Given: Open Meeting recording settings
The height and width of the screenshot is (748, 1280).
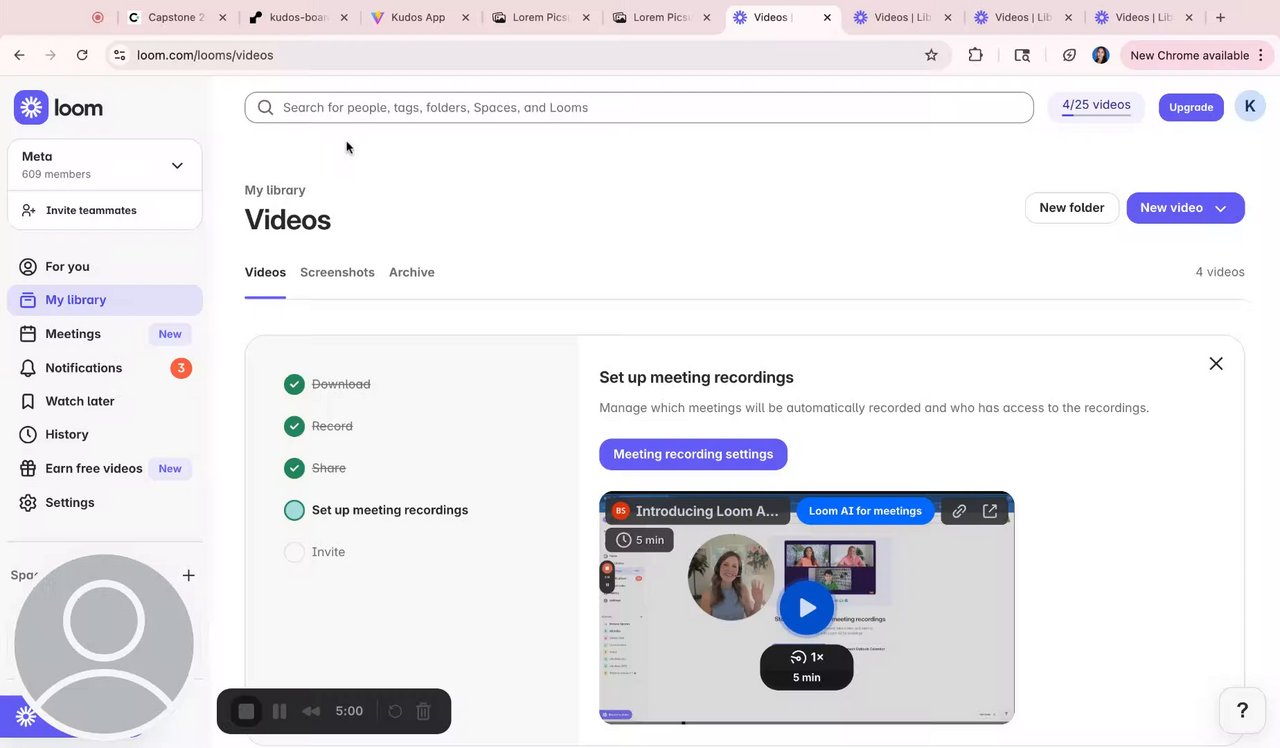Looking at the screenshot, I should [693, 454].
